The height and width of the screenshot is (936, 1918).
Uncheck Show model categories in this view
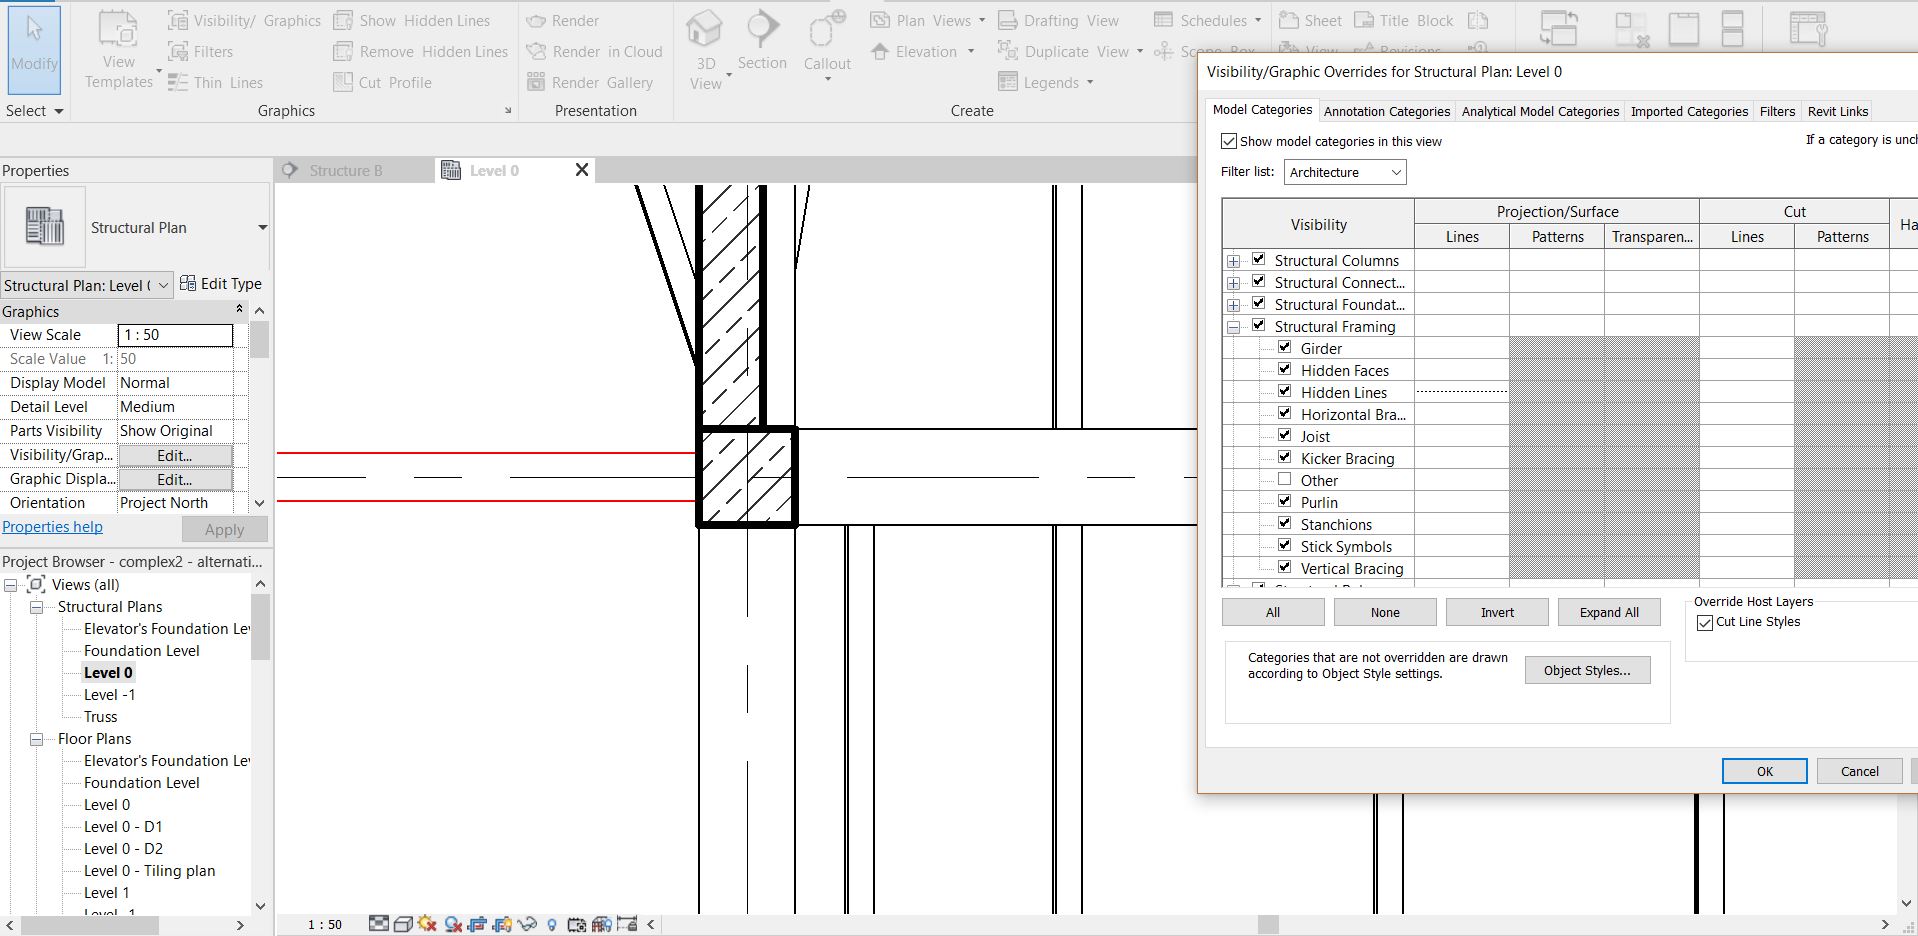pos(1229,141)
